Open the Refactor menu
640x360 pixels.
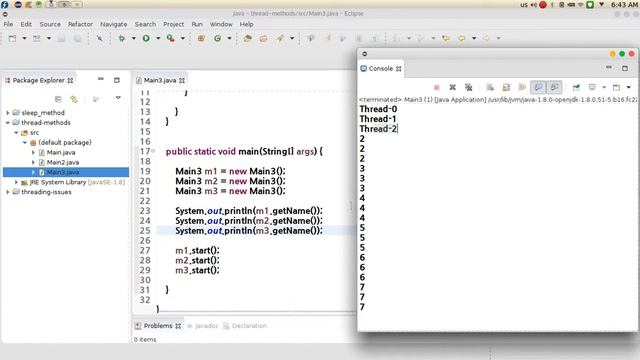click(x=80, y=24)
